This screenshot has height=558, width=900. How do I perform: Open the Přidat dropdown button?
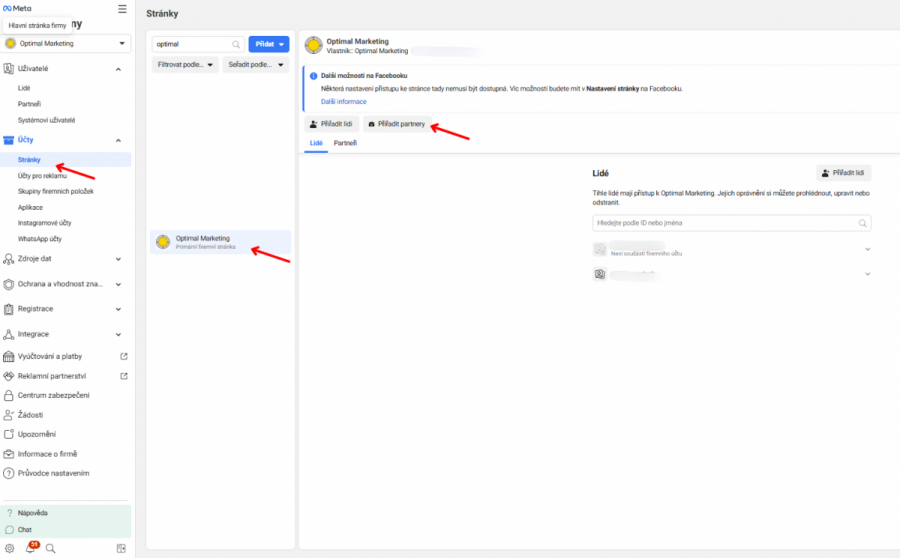click(269, 44)
